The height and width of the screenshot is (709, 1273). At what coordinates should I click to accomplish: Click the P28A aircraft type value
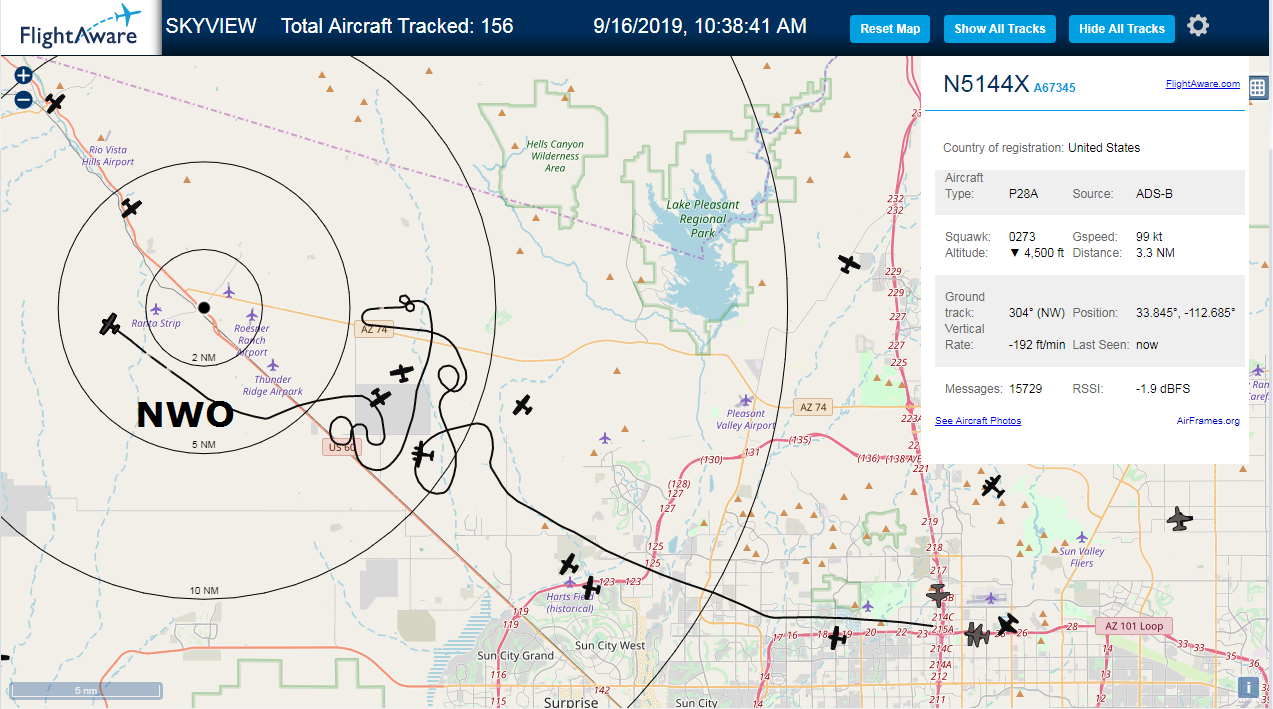tap(1023, 194)
